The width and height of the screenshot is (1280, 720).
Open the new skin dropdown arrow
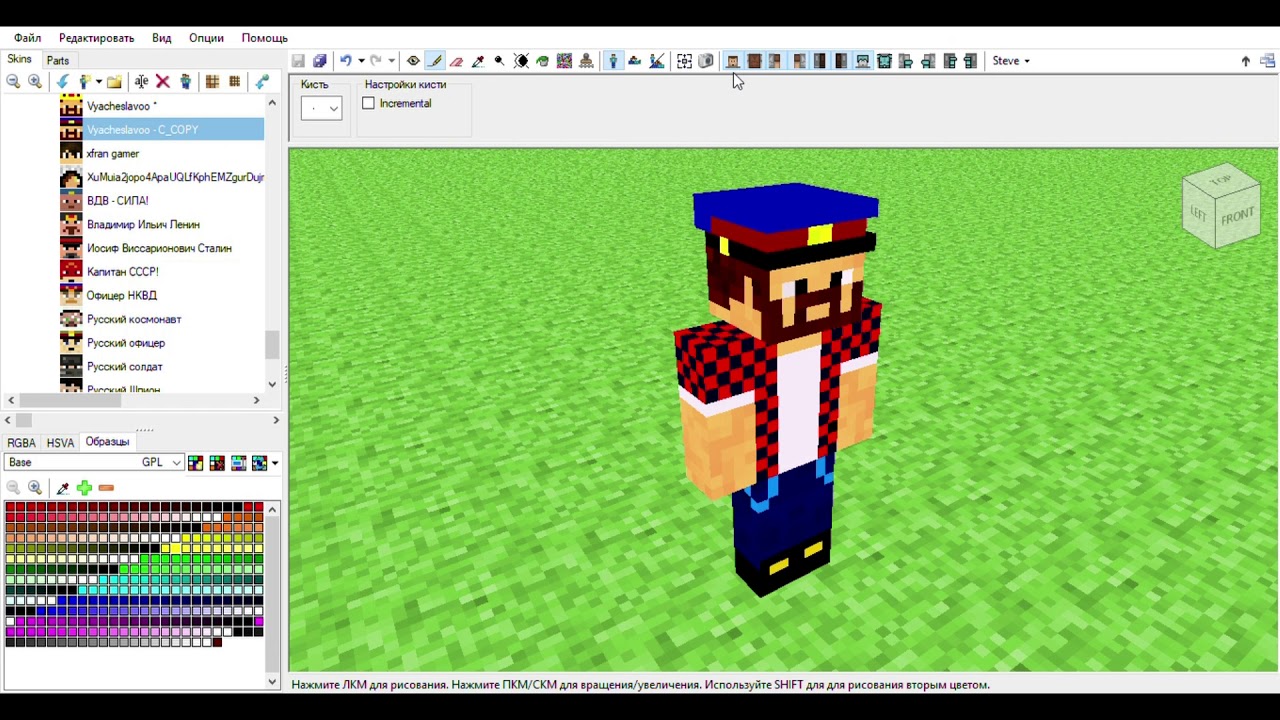click(x=98, y=82)
